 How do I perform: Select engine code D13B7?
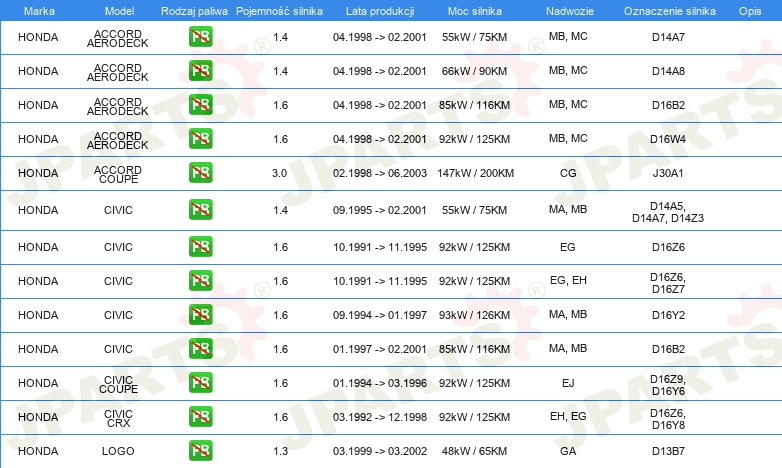tap(668, 451)
